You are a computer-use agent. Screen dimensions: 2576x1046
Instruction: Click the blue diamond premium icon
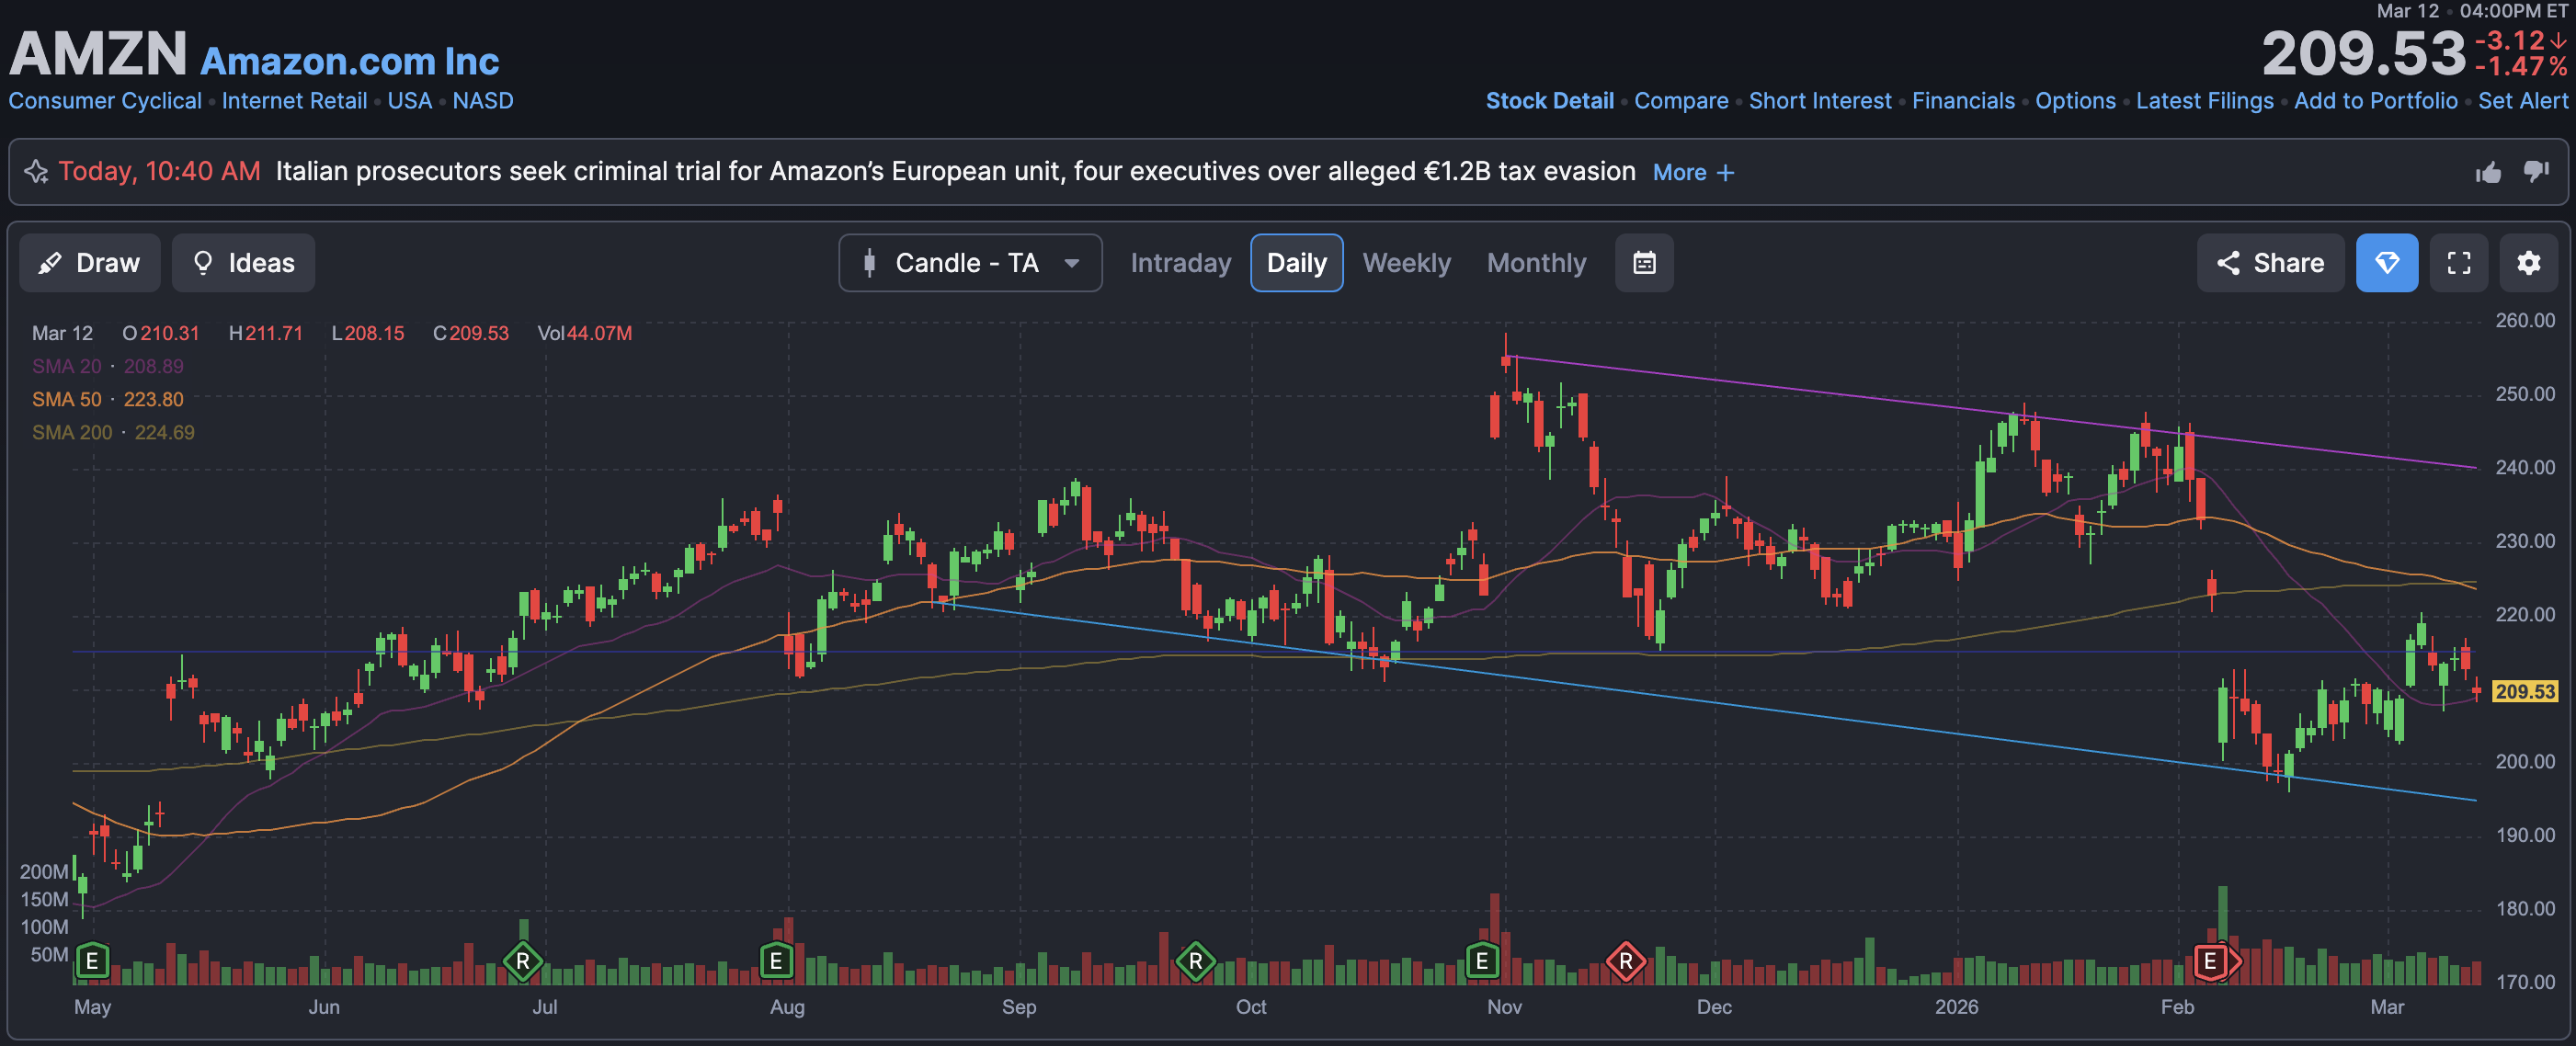(2387, 263)
